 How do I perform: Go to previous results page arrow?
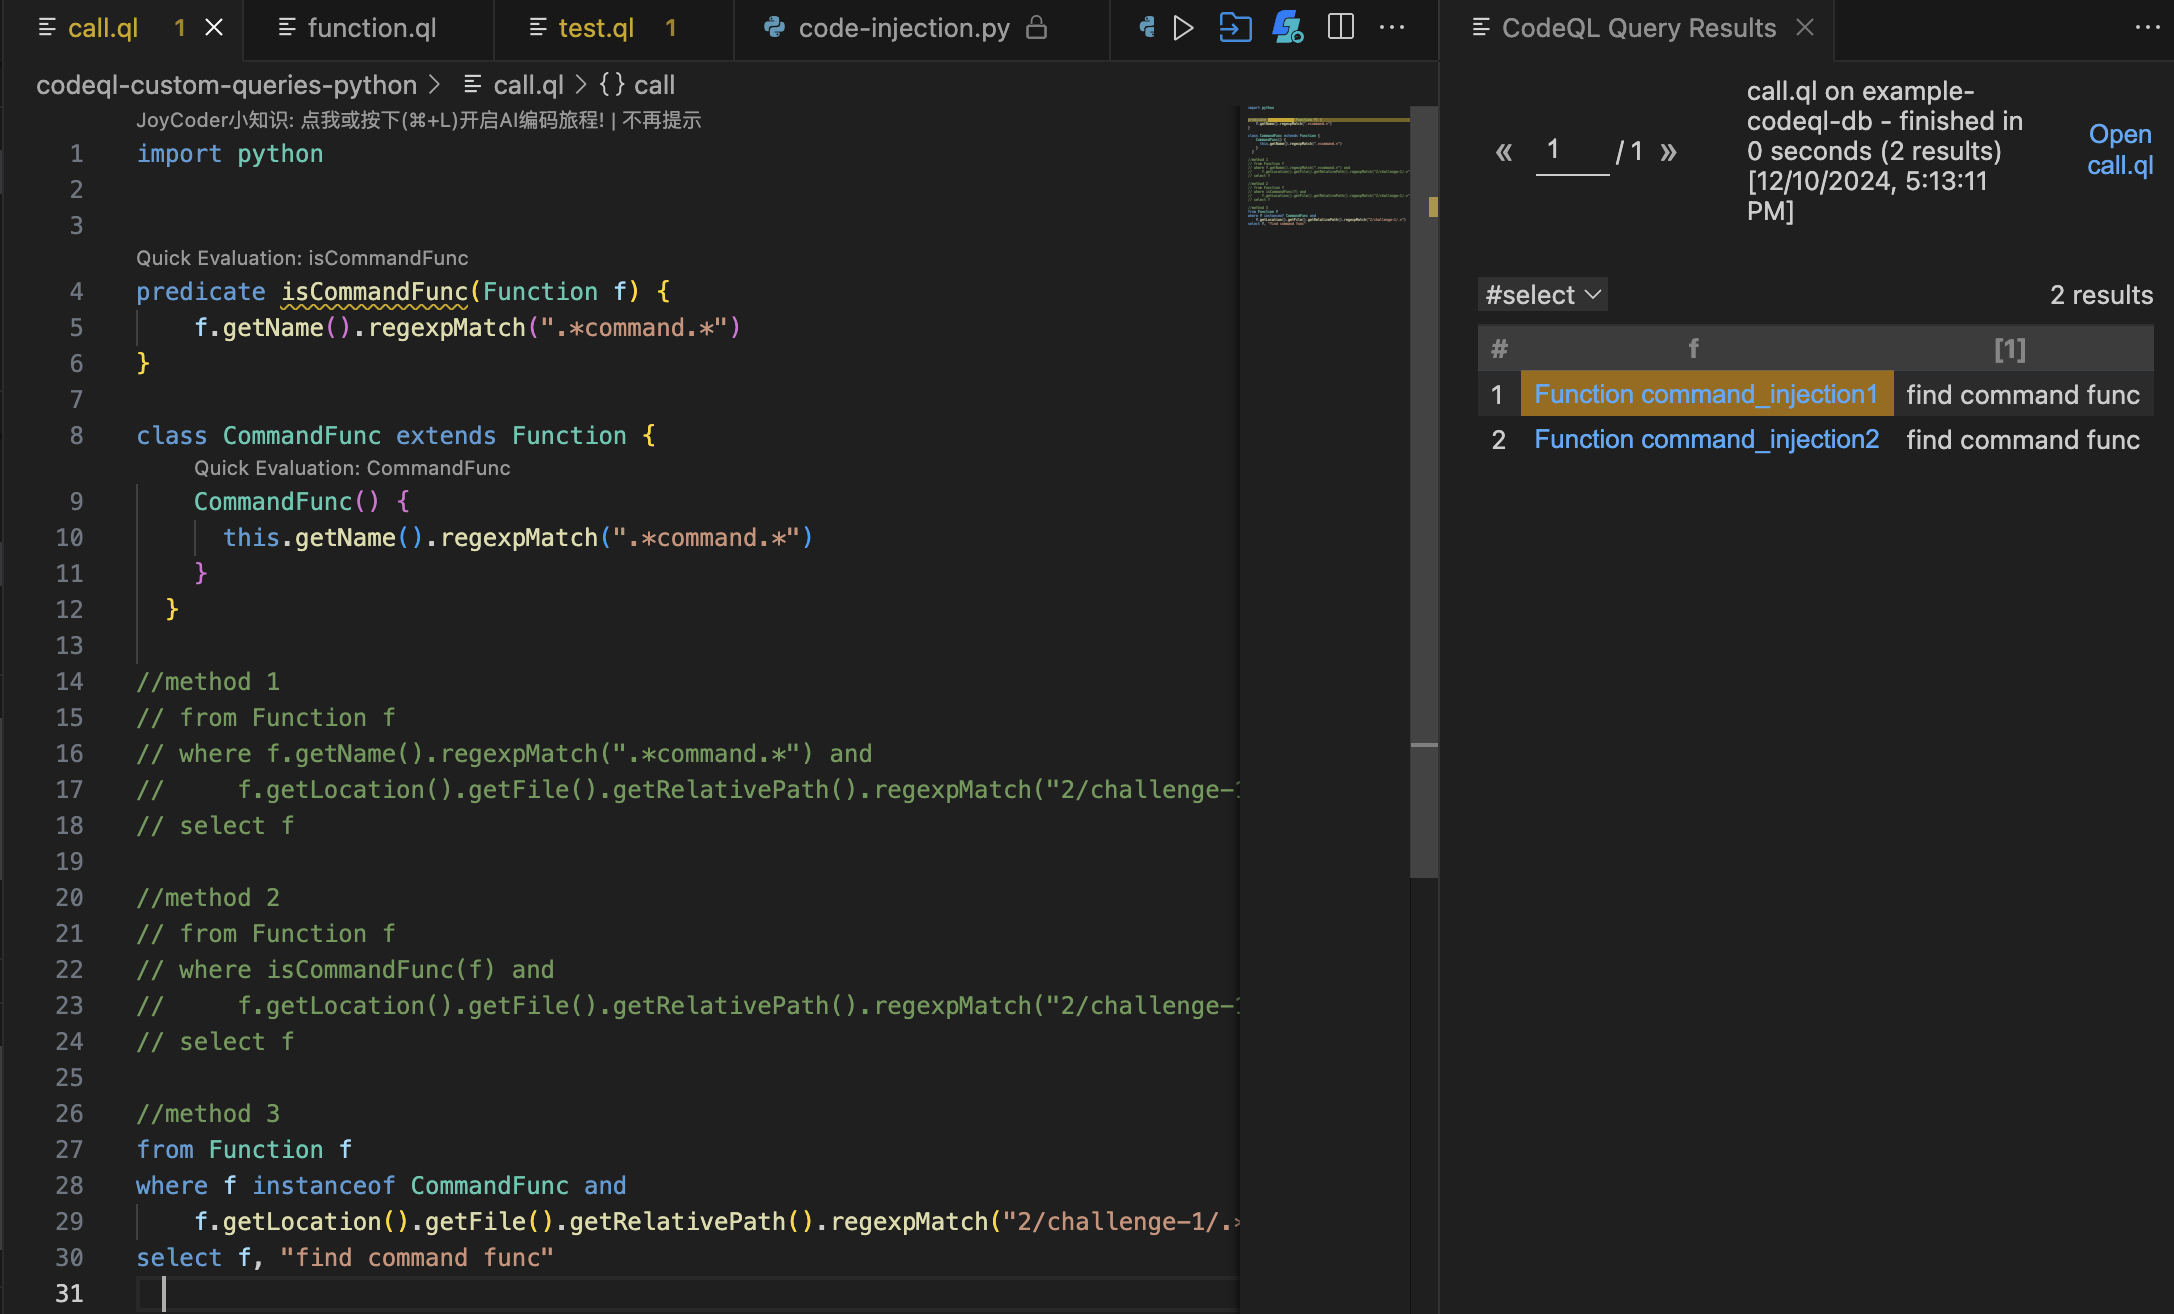click(1503, 152)
